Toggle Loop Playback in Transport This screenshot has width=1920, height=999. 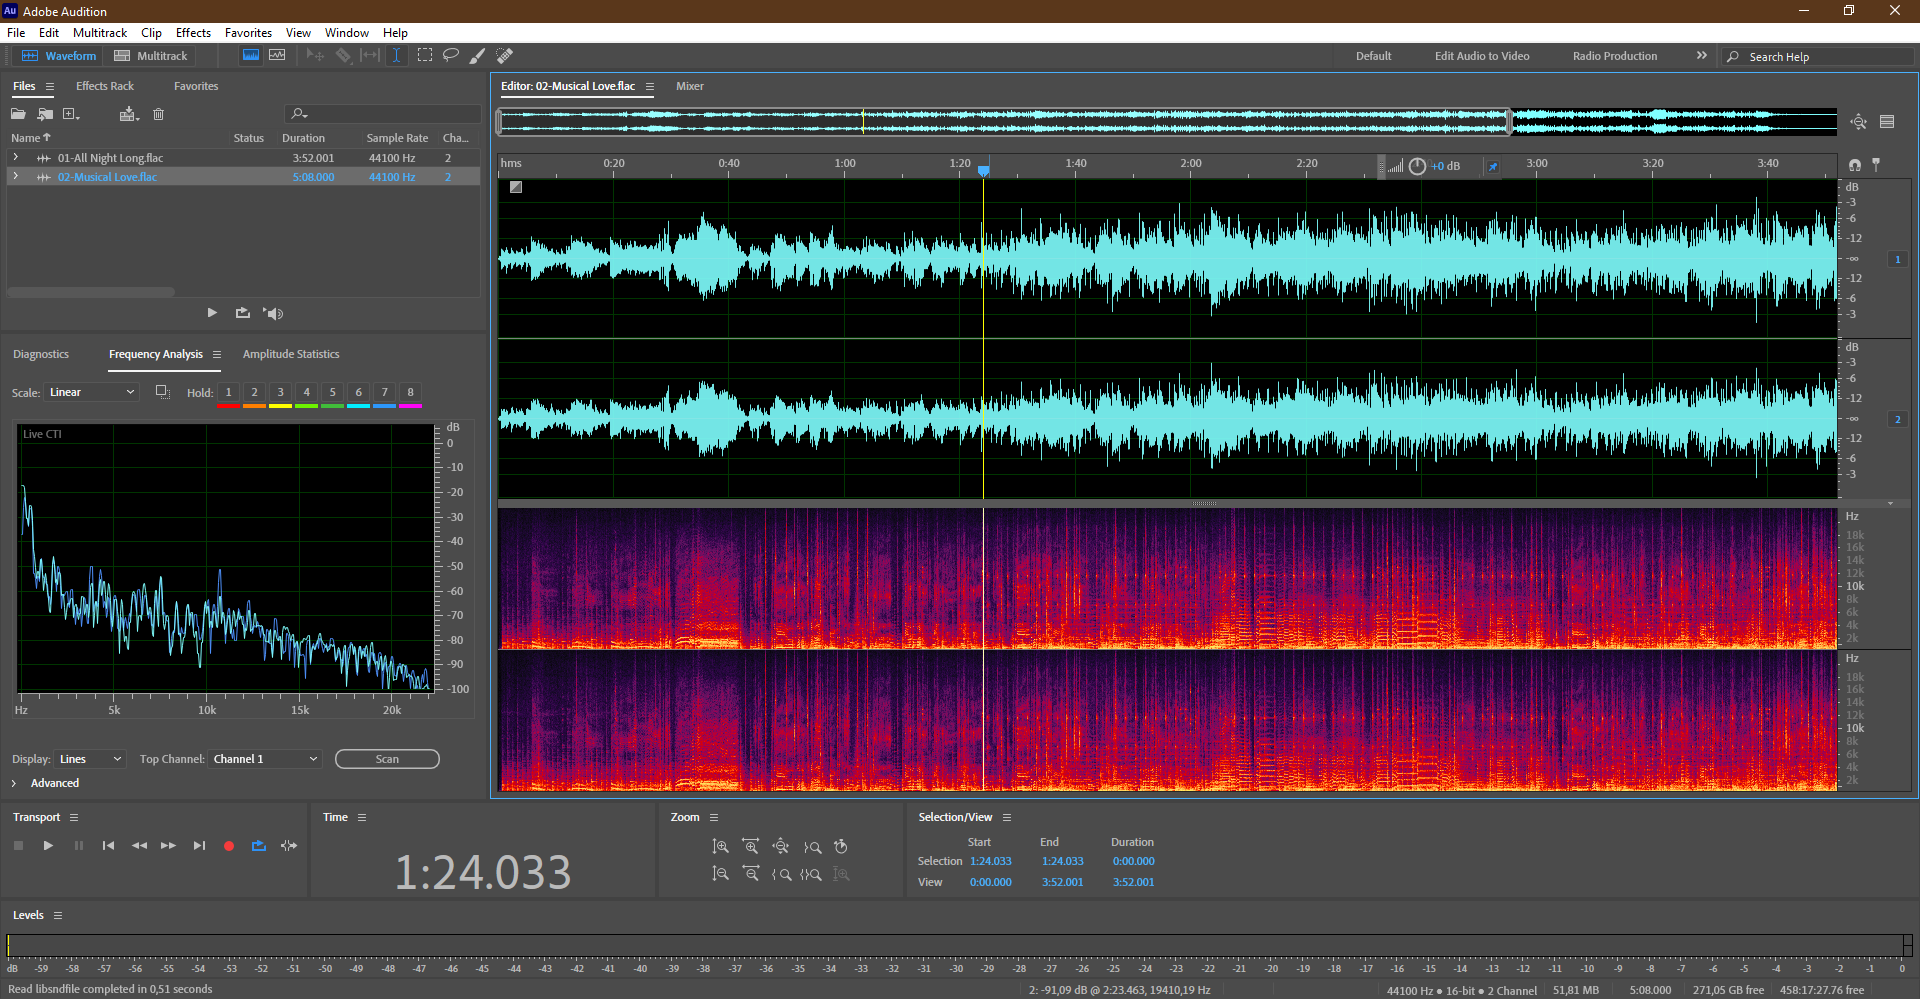pos(259,846)
